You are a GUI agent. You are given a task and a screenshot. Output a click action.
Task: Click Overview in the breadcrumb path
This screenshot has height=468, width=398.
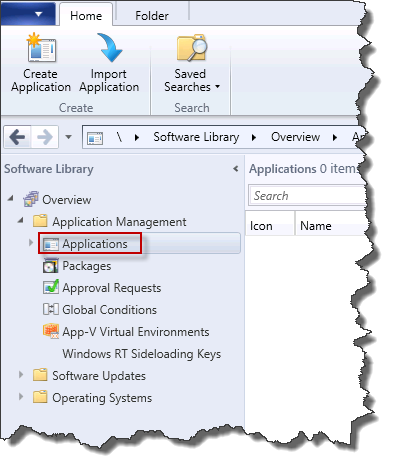(295, 137)
